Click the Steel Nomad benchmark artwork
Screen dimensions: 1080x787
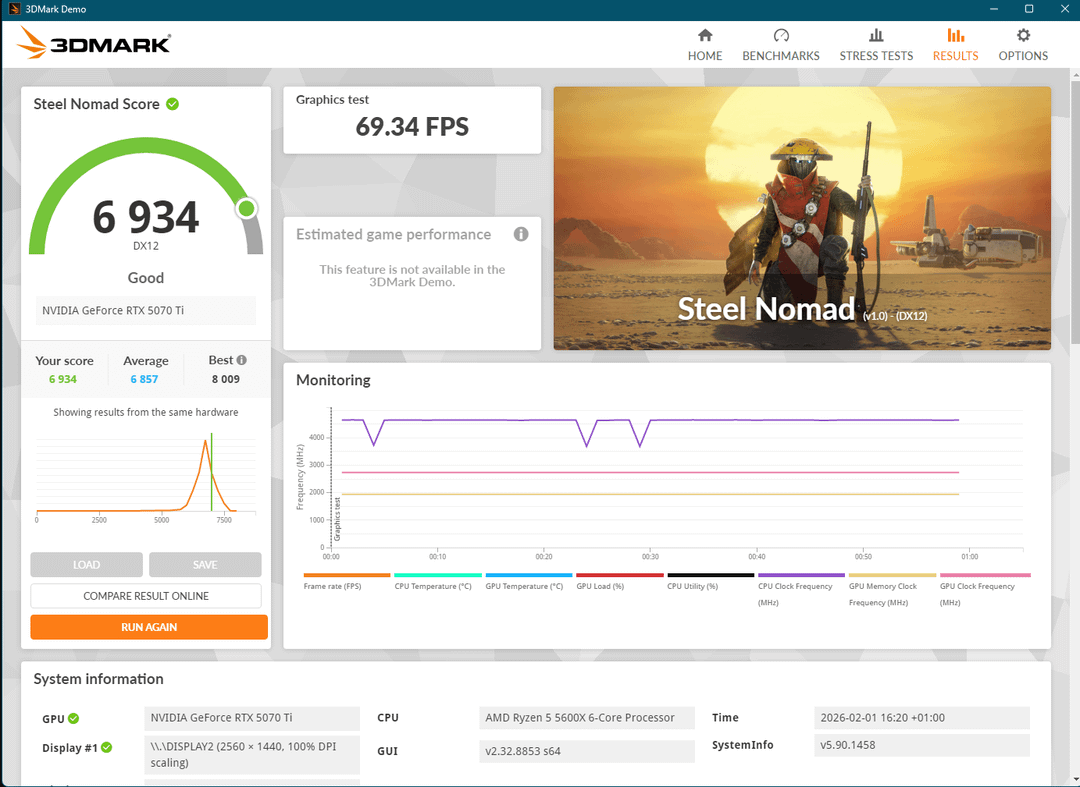coord(802,218)
